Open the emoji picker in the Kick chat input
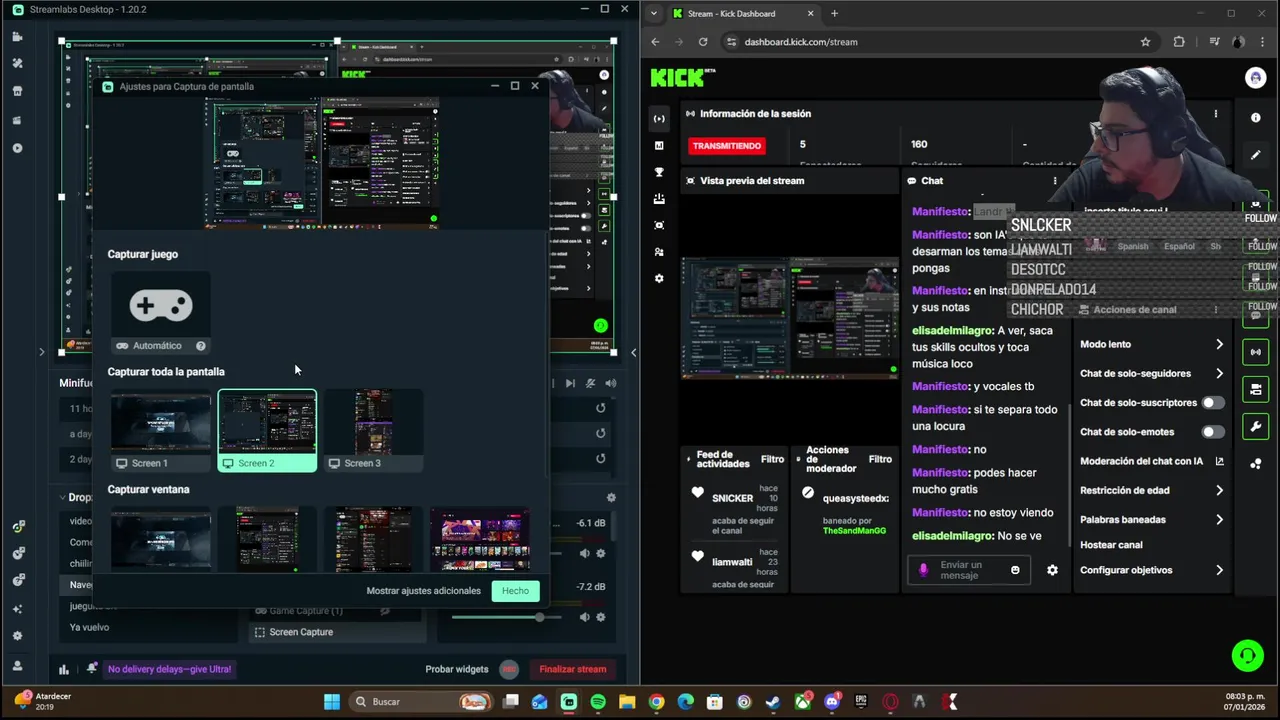The image size is (1280, 720). [x=1015, y=570]
